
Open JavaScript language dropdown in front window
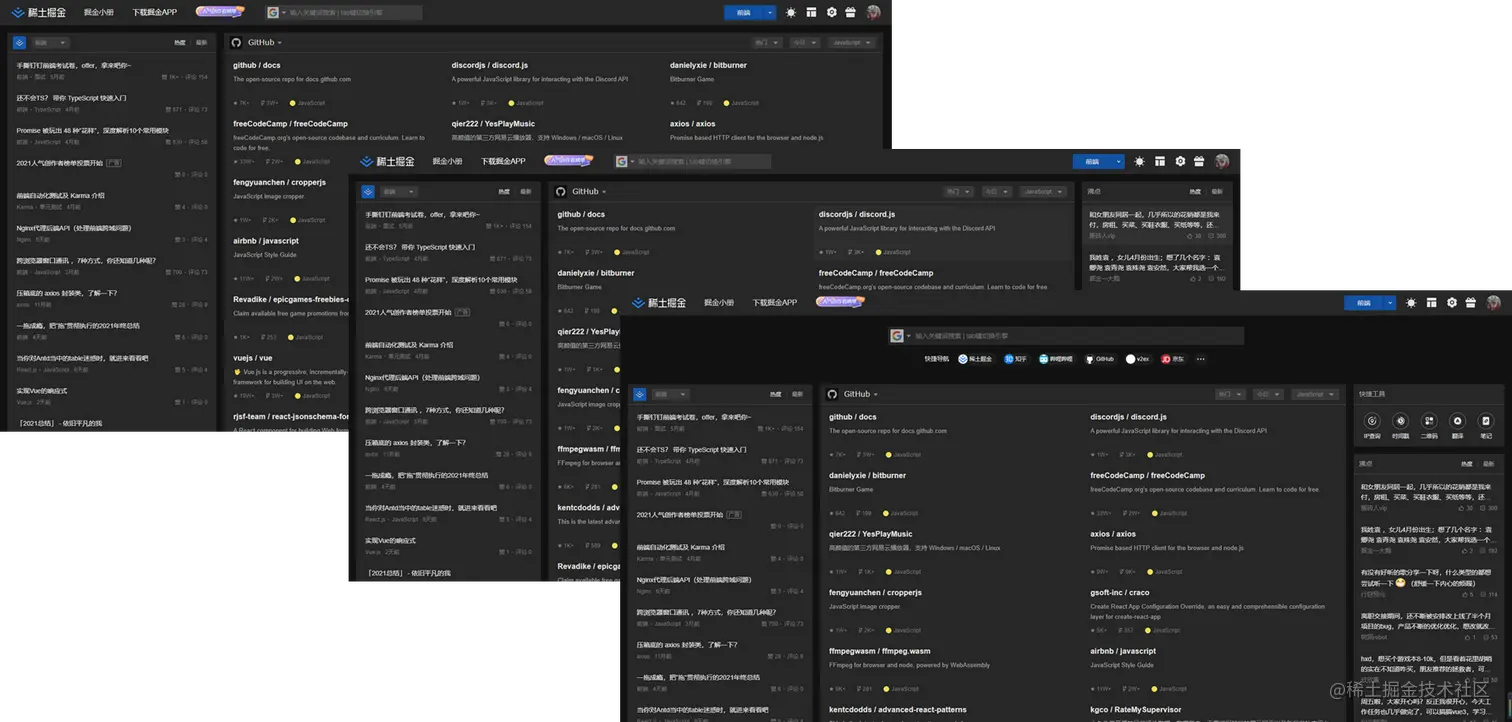[x=1315, y=394]
